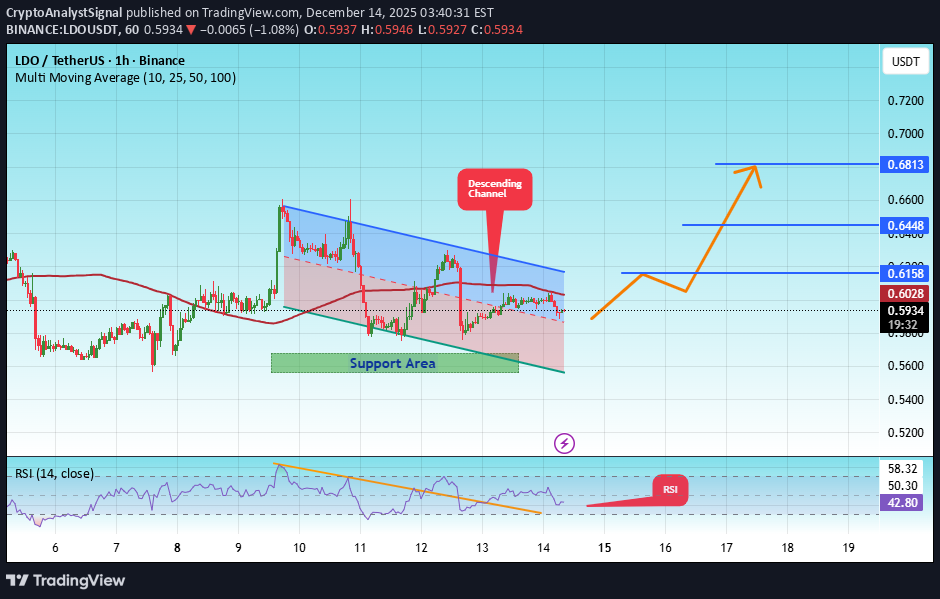This screenshot has height=599, width=940.
Task: Click the LDO / TetherUS symbol title
Action: (x=100, y=60)
